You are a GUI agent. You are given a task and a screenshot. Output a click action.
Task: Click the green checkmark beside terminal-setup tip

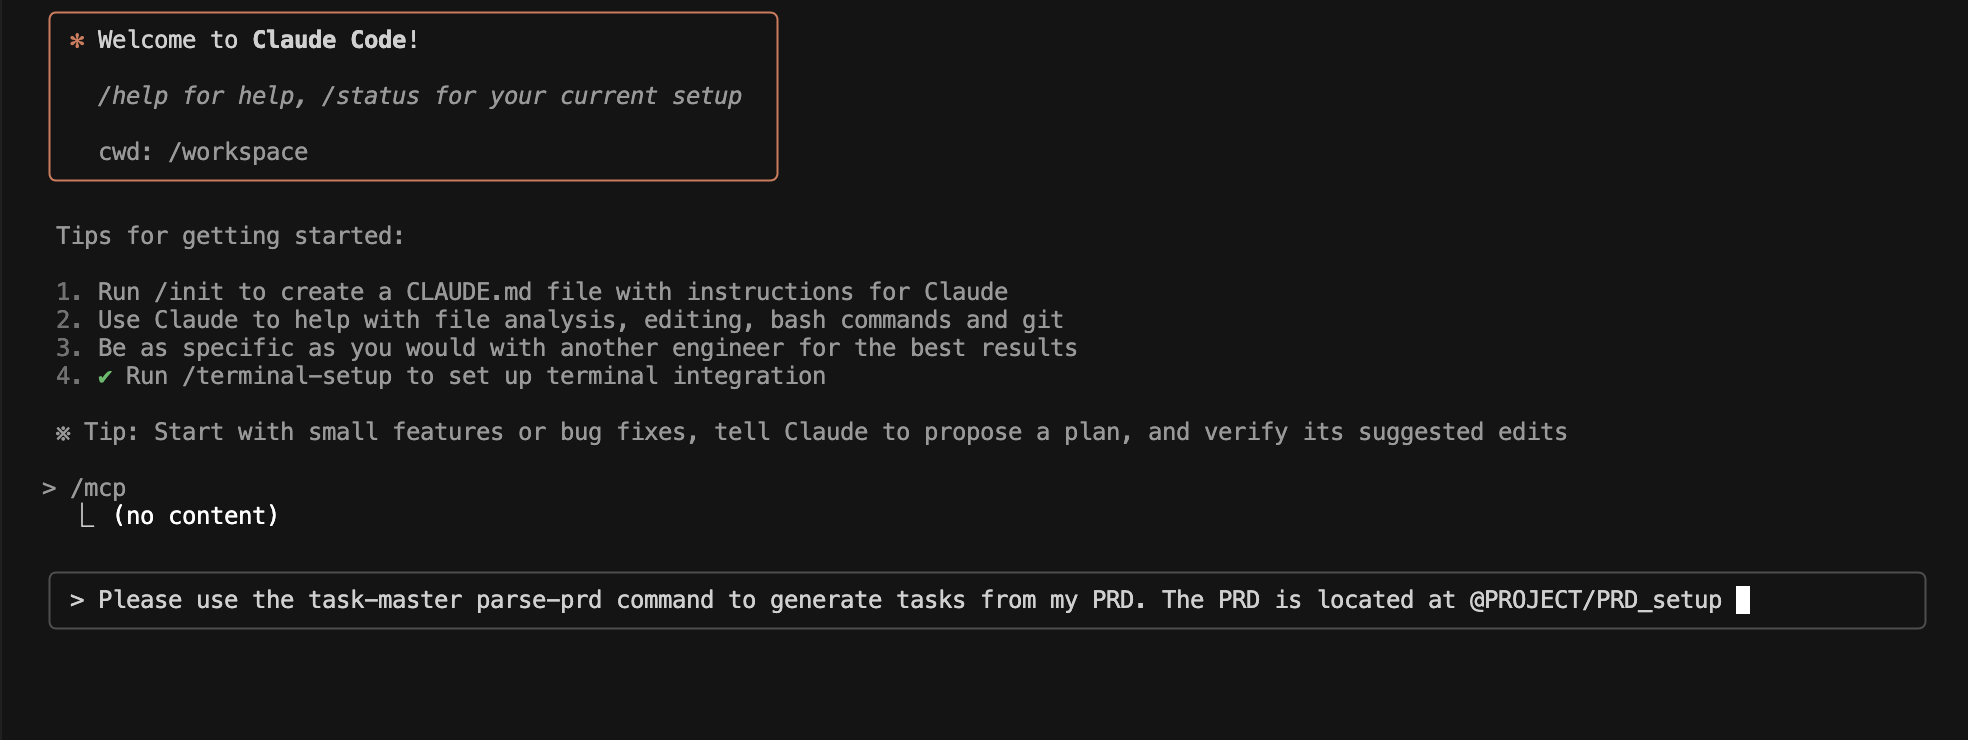click(x=104, y=377)
